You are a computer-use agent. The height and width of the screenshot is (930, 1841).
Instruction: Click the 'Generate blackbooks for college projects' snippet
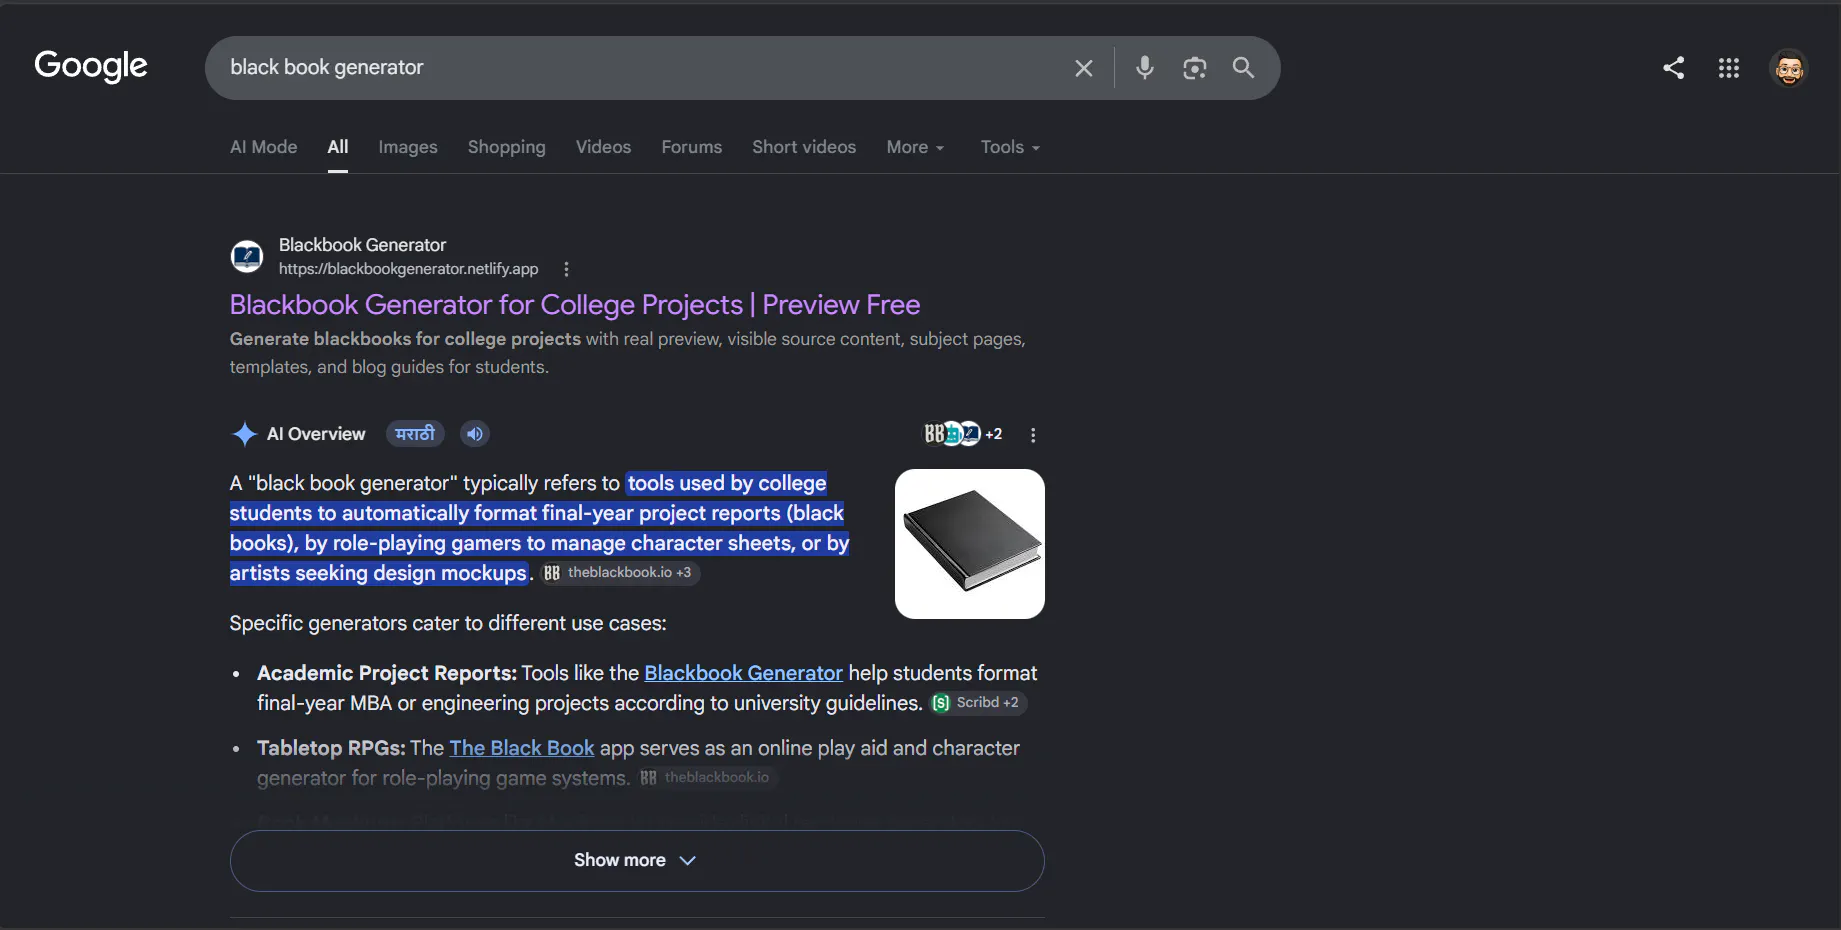[x=405, y=339]
